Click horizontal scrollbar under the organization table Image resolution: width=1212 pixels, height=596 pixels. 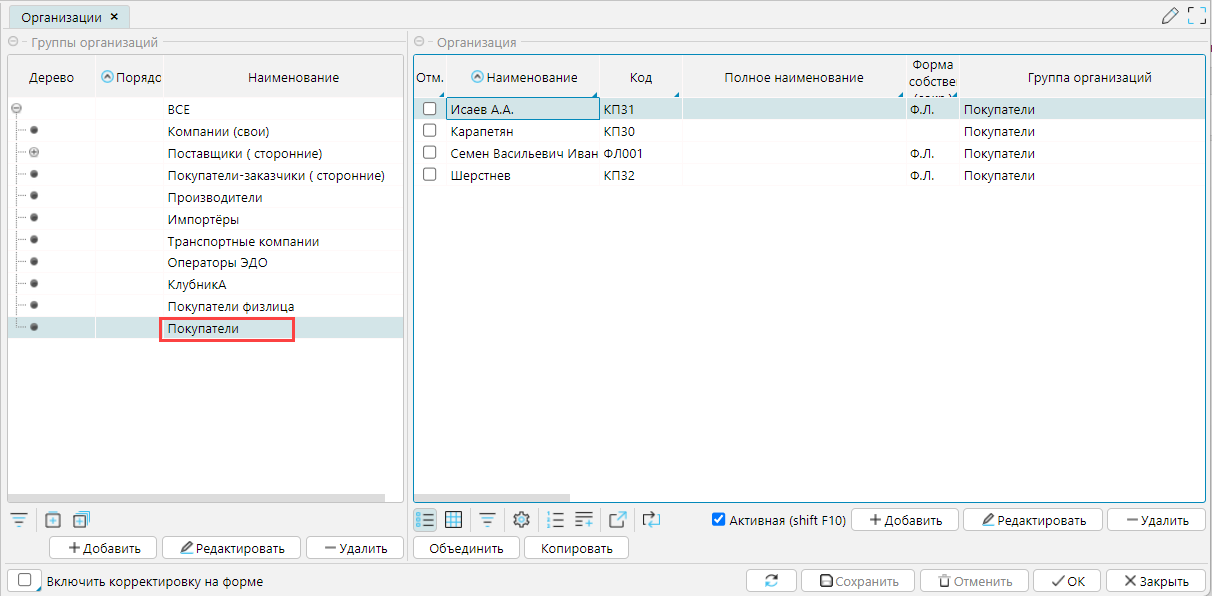pos(492,497)
